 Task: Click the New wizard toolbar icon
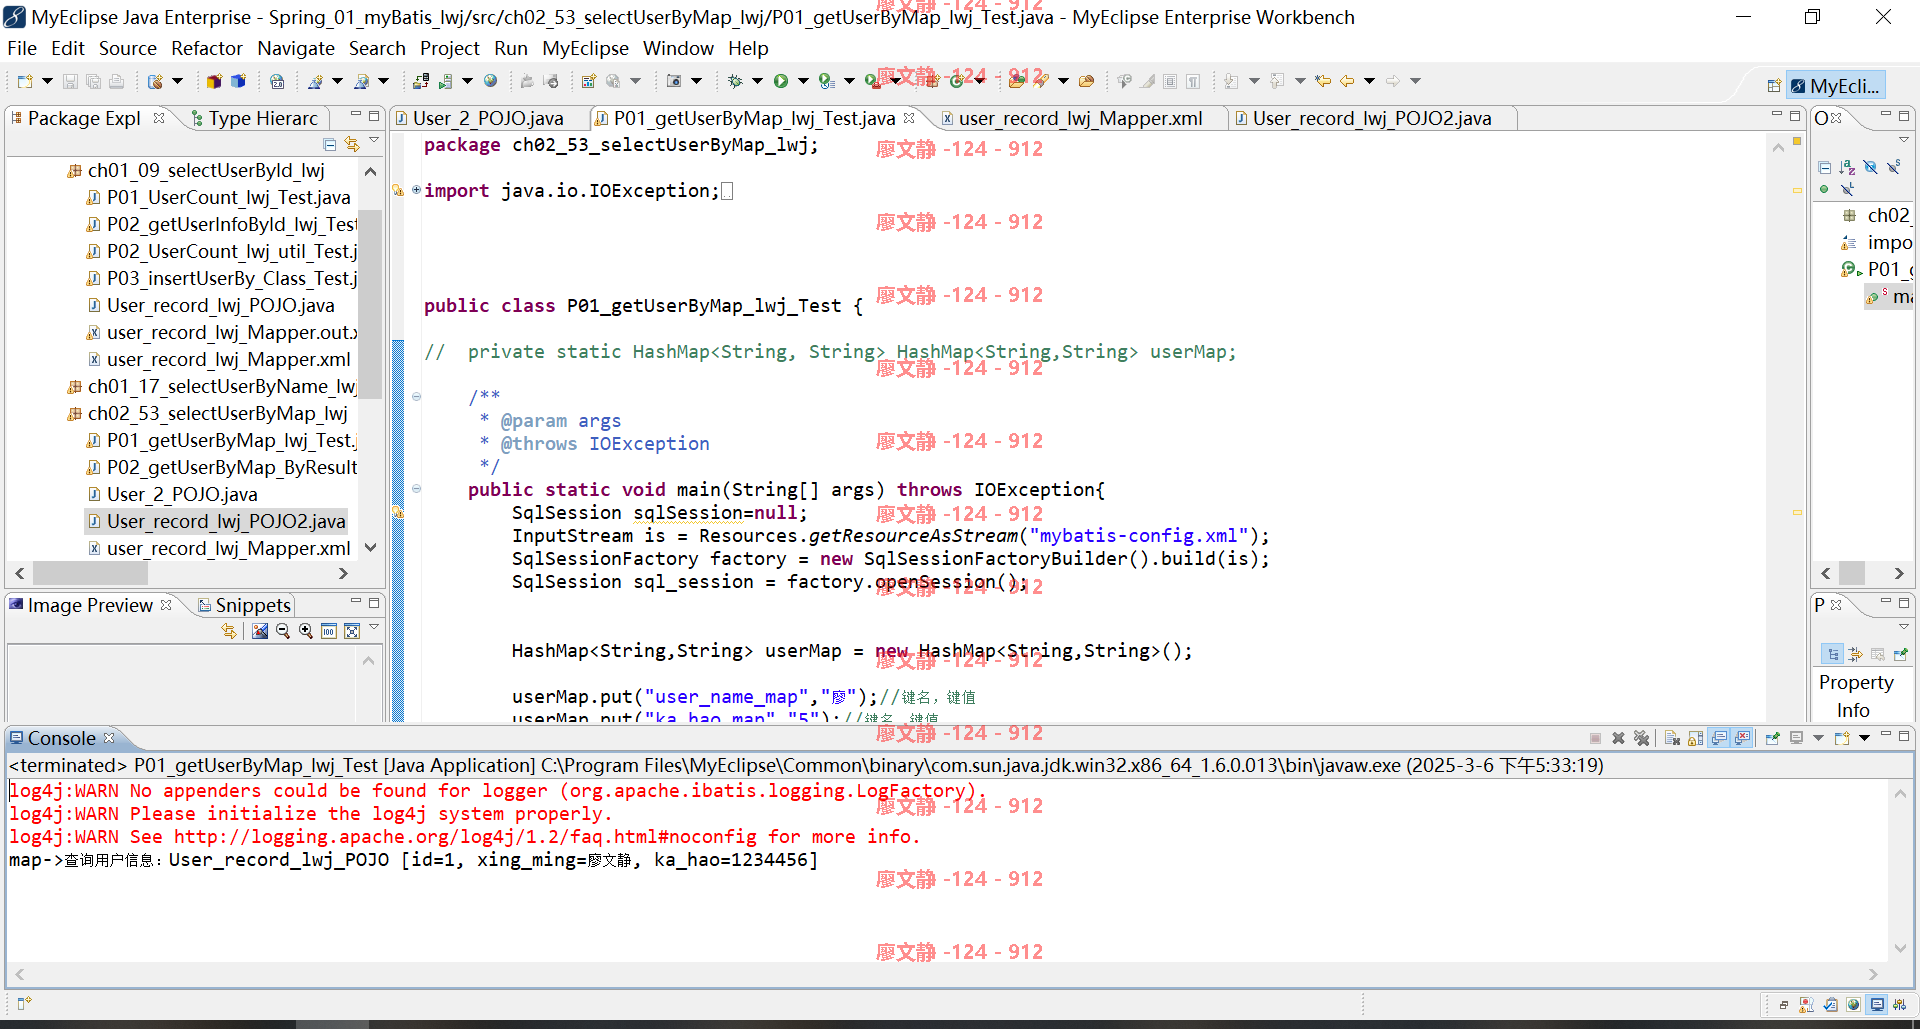(25, 81)
